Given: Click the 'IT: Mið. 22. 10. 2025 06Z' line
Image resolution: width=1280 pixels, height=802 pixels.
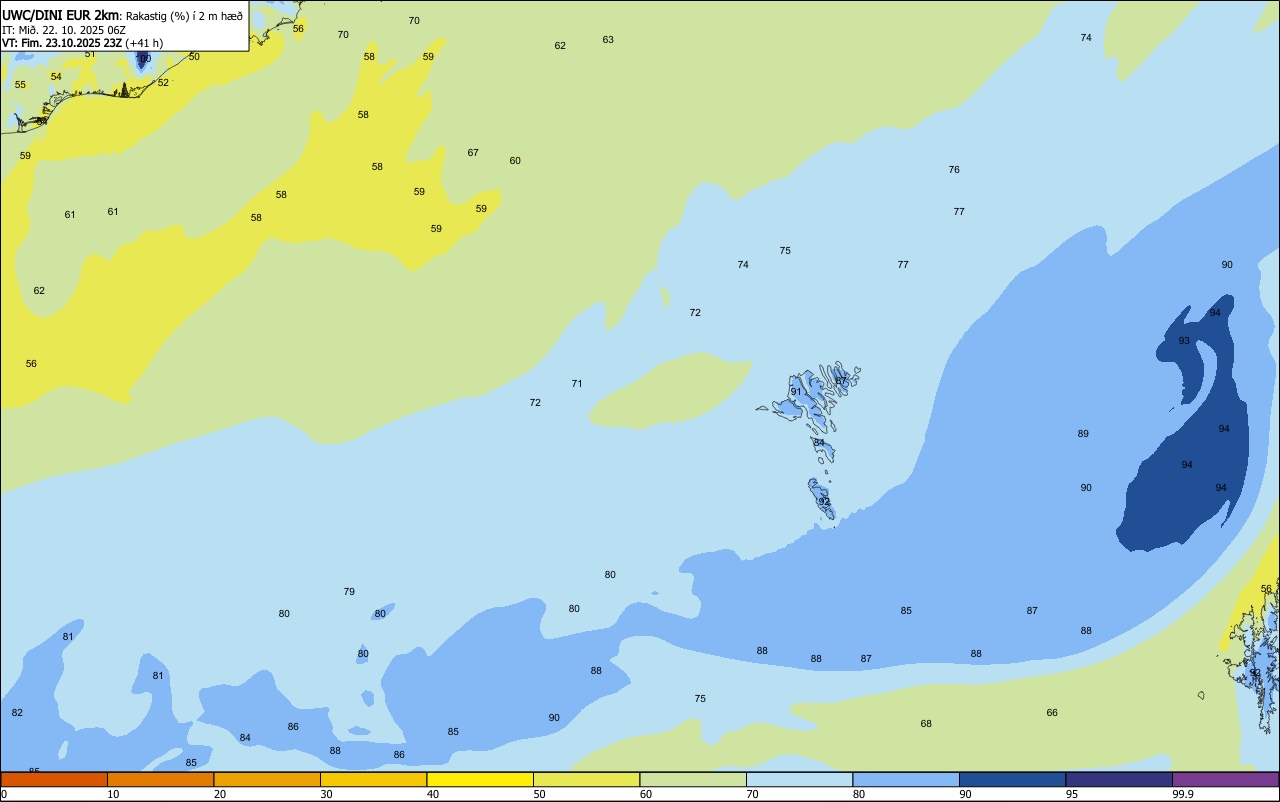Looking at the screenshot, I should point(63,30).
